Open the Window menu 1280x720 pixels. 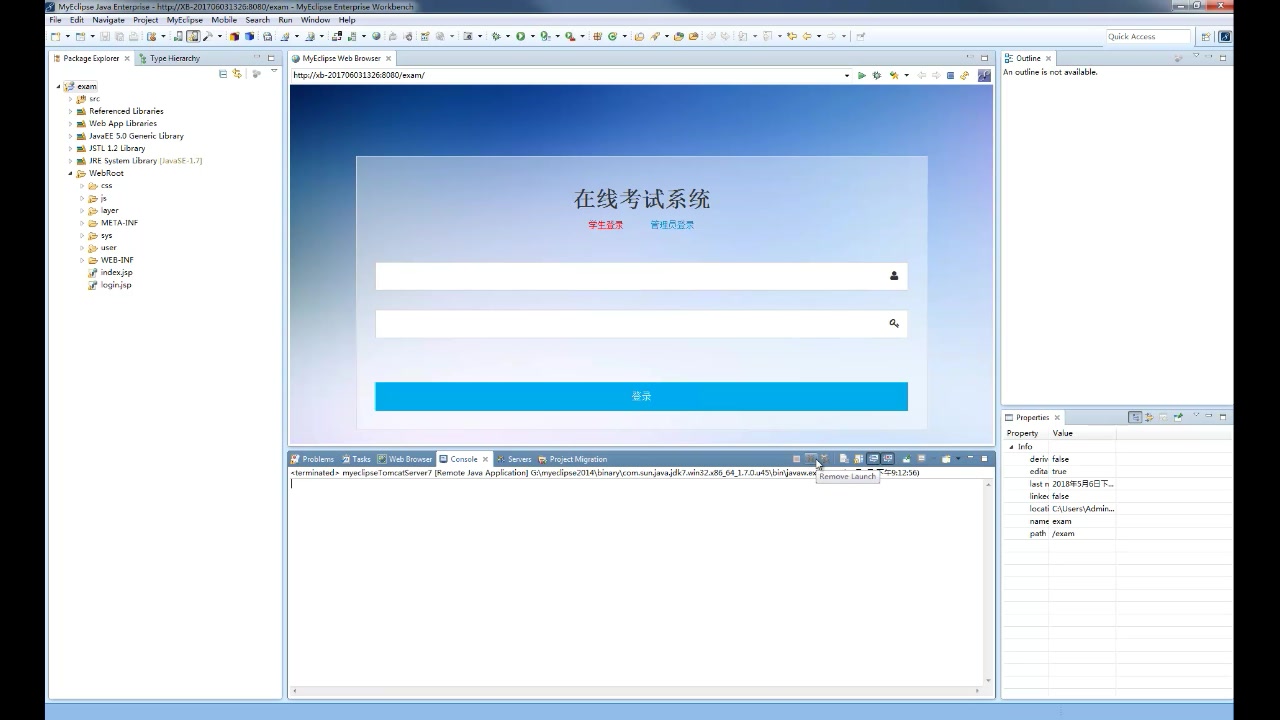click(x=315, y=20)
